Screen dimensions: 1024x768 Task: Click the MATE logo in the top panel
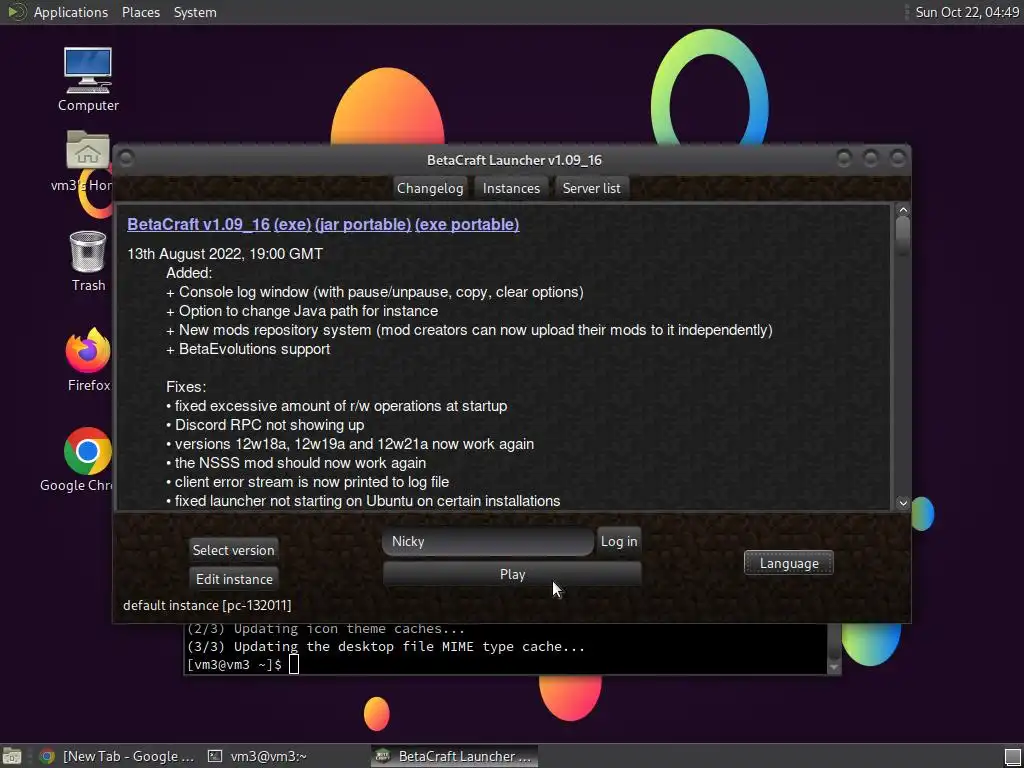pos(16,12)
